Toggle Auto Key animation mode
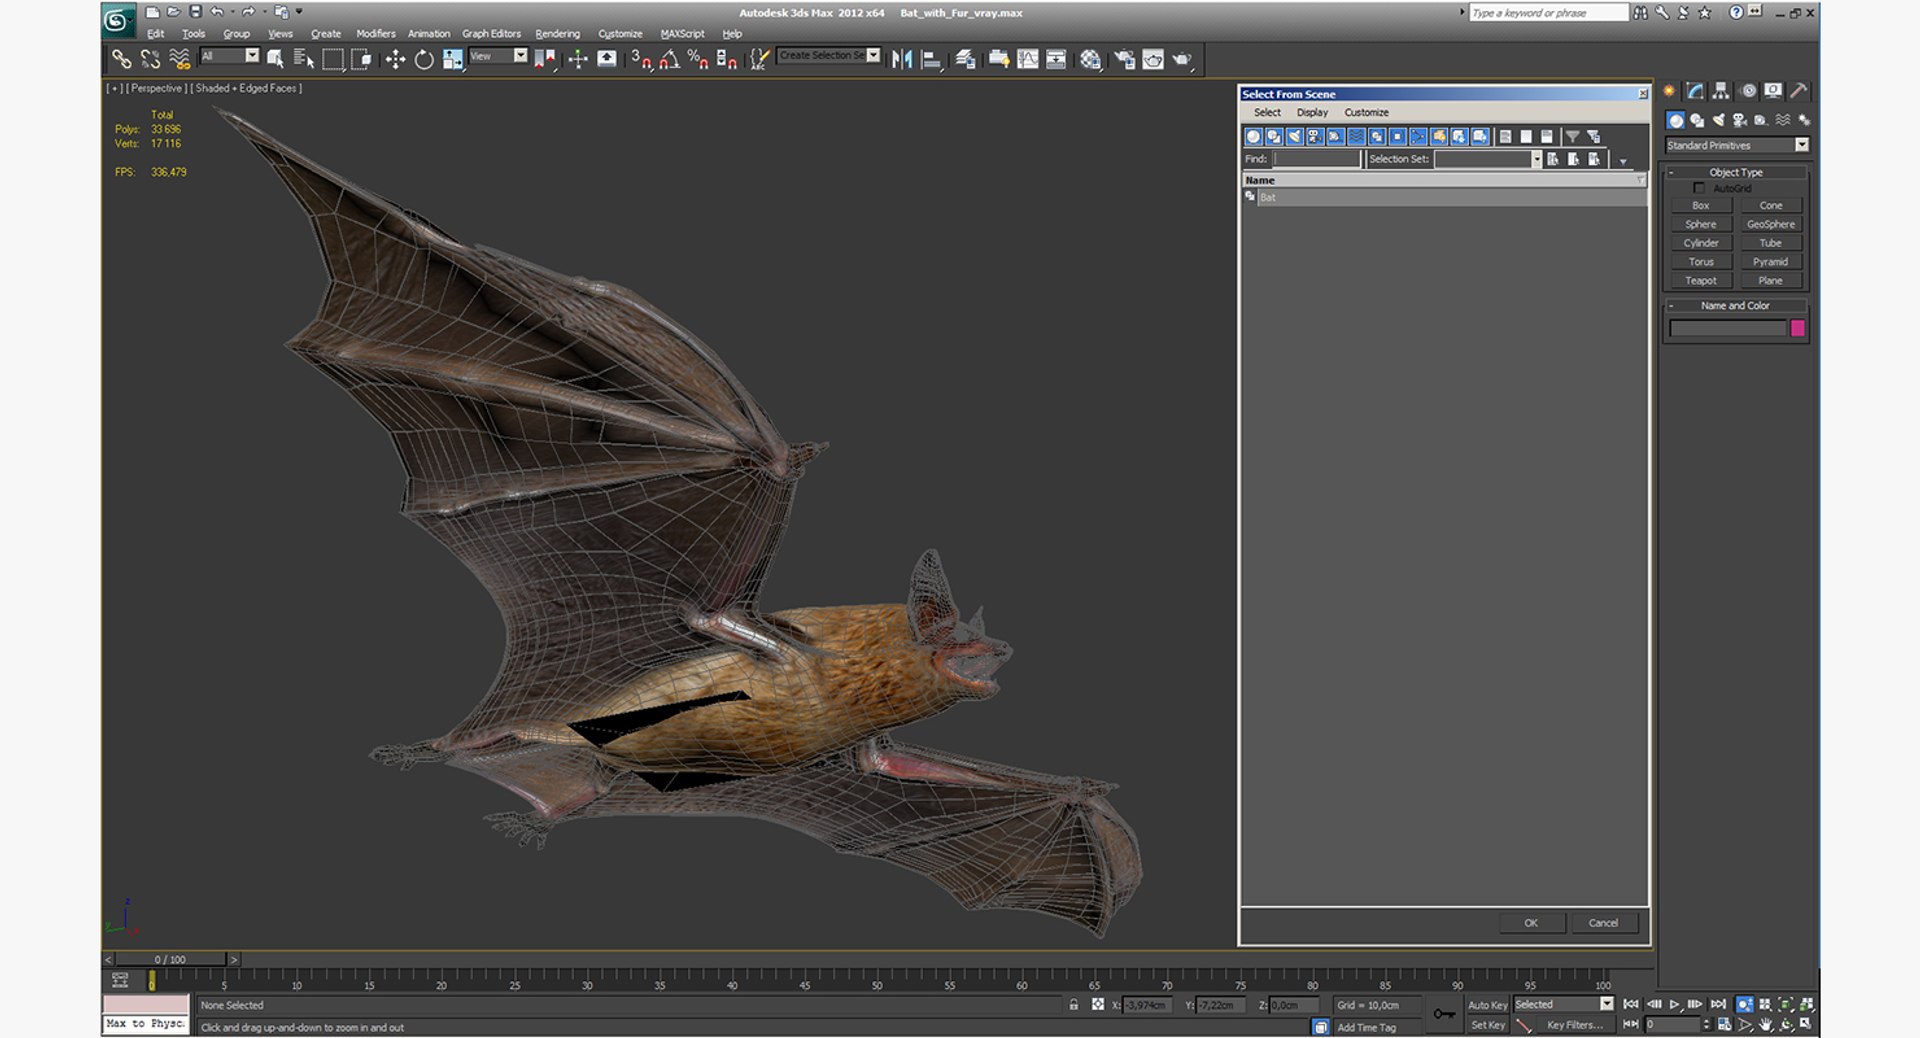The width and height of the screenshot is (1920, 1038). (1486, 1005)
